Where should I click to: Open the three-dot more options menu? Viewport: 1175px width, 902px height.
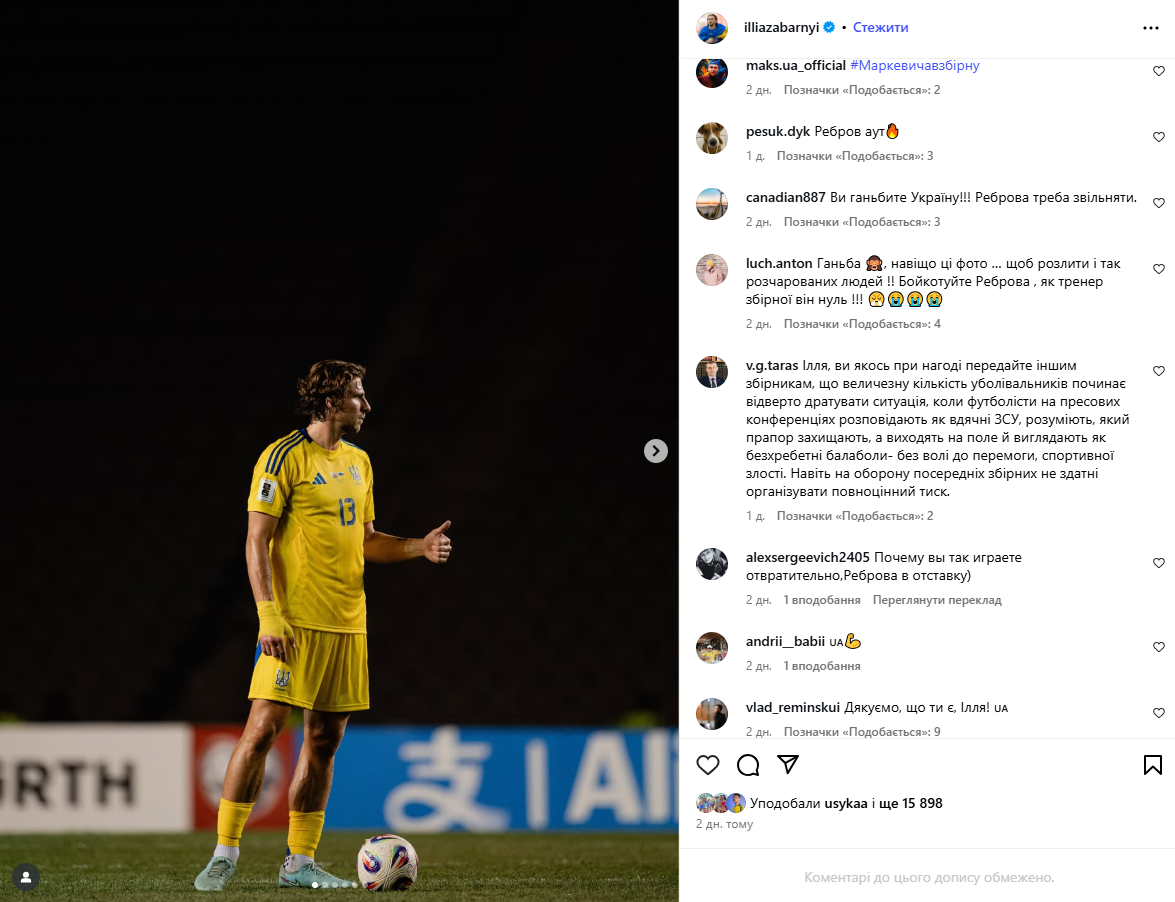pos(1151,28)
